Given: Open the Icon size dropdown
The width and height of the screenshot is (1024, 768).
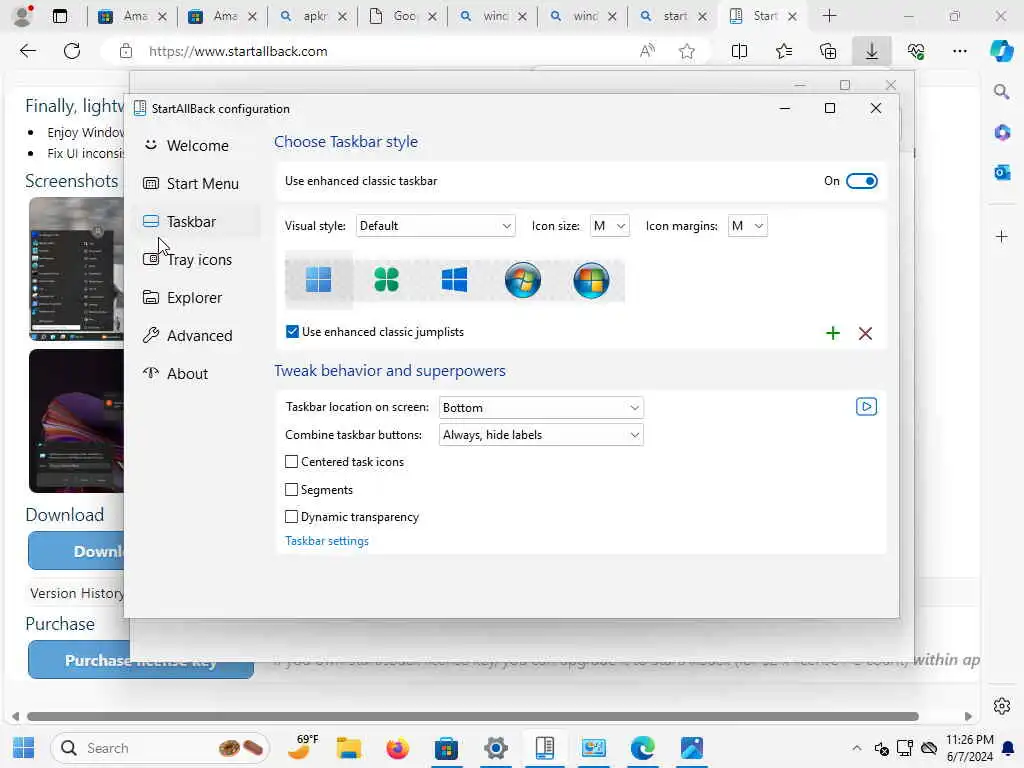Looking at the screenshot, I should pyautogui.click(x=609, y=226).
